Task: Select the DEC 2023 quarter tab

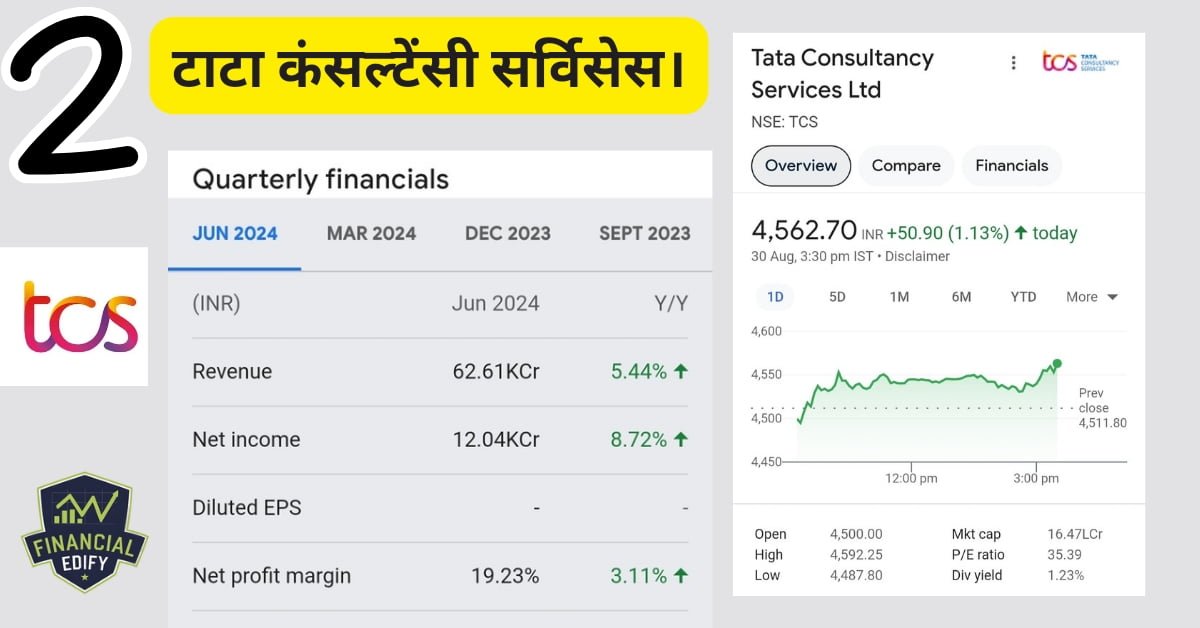Action: [507, 233]
